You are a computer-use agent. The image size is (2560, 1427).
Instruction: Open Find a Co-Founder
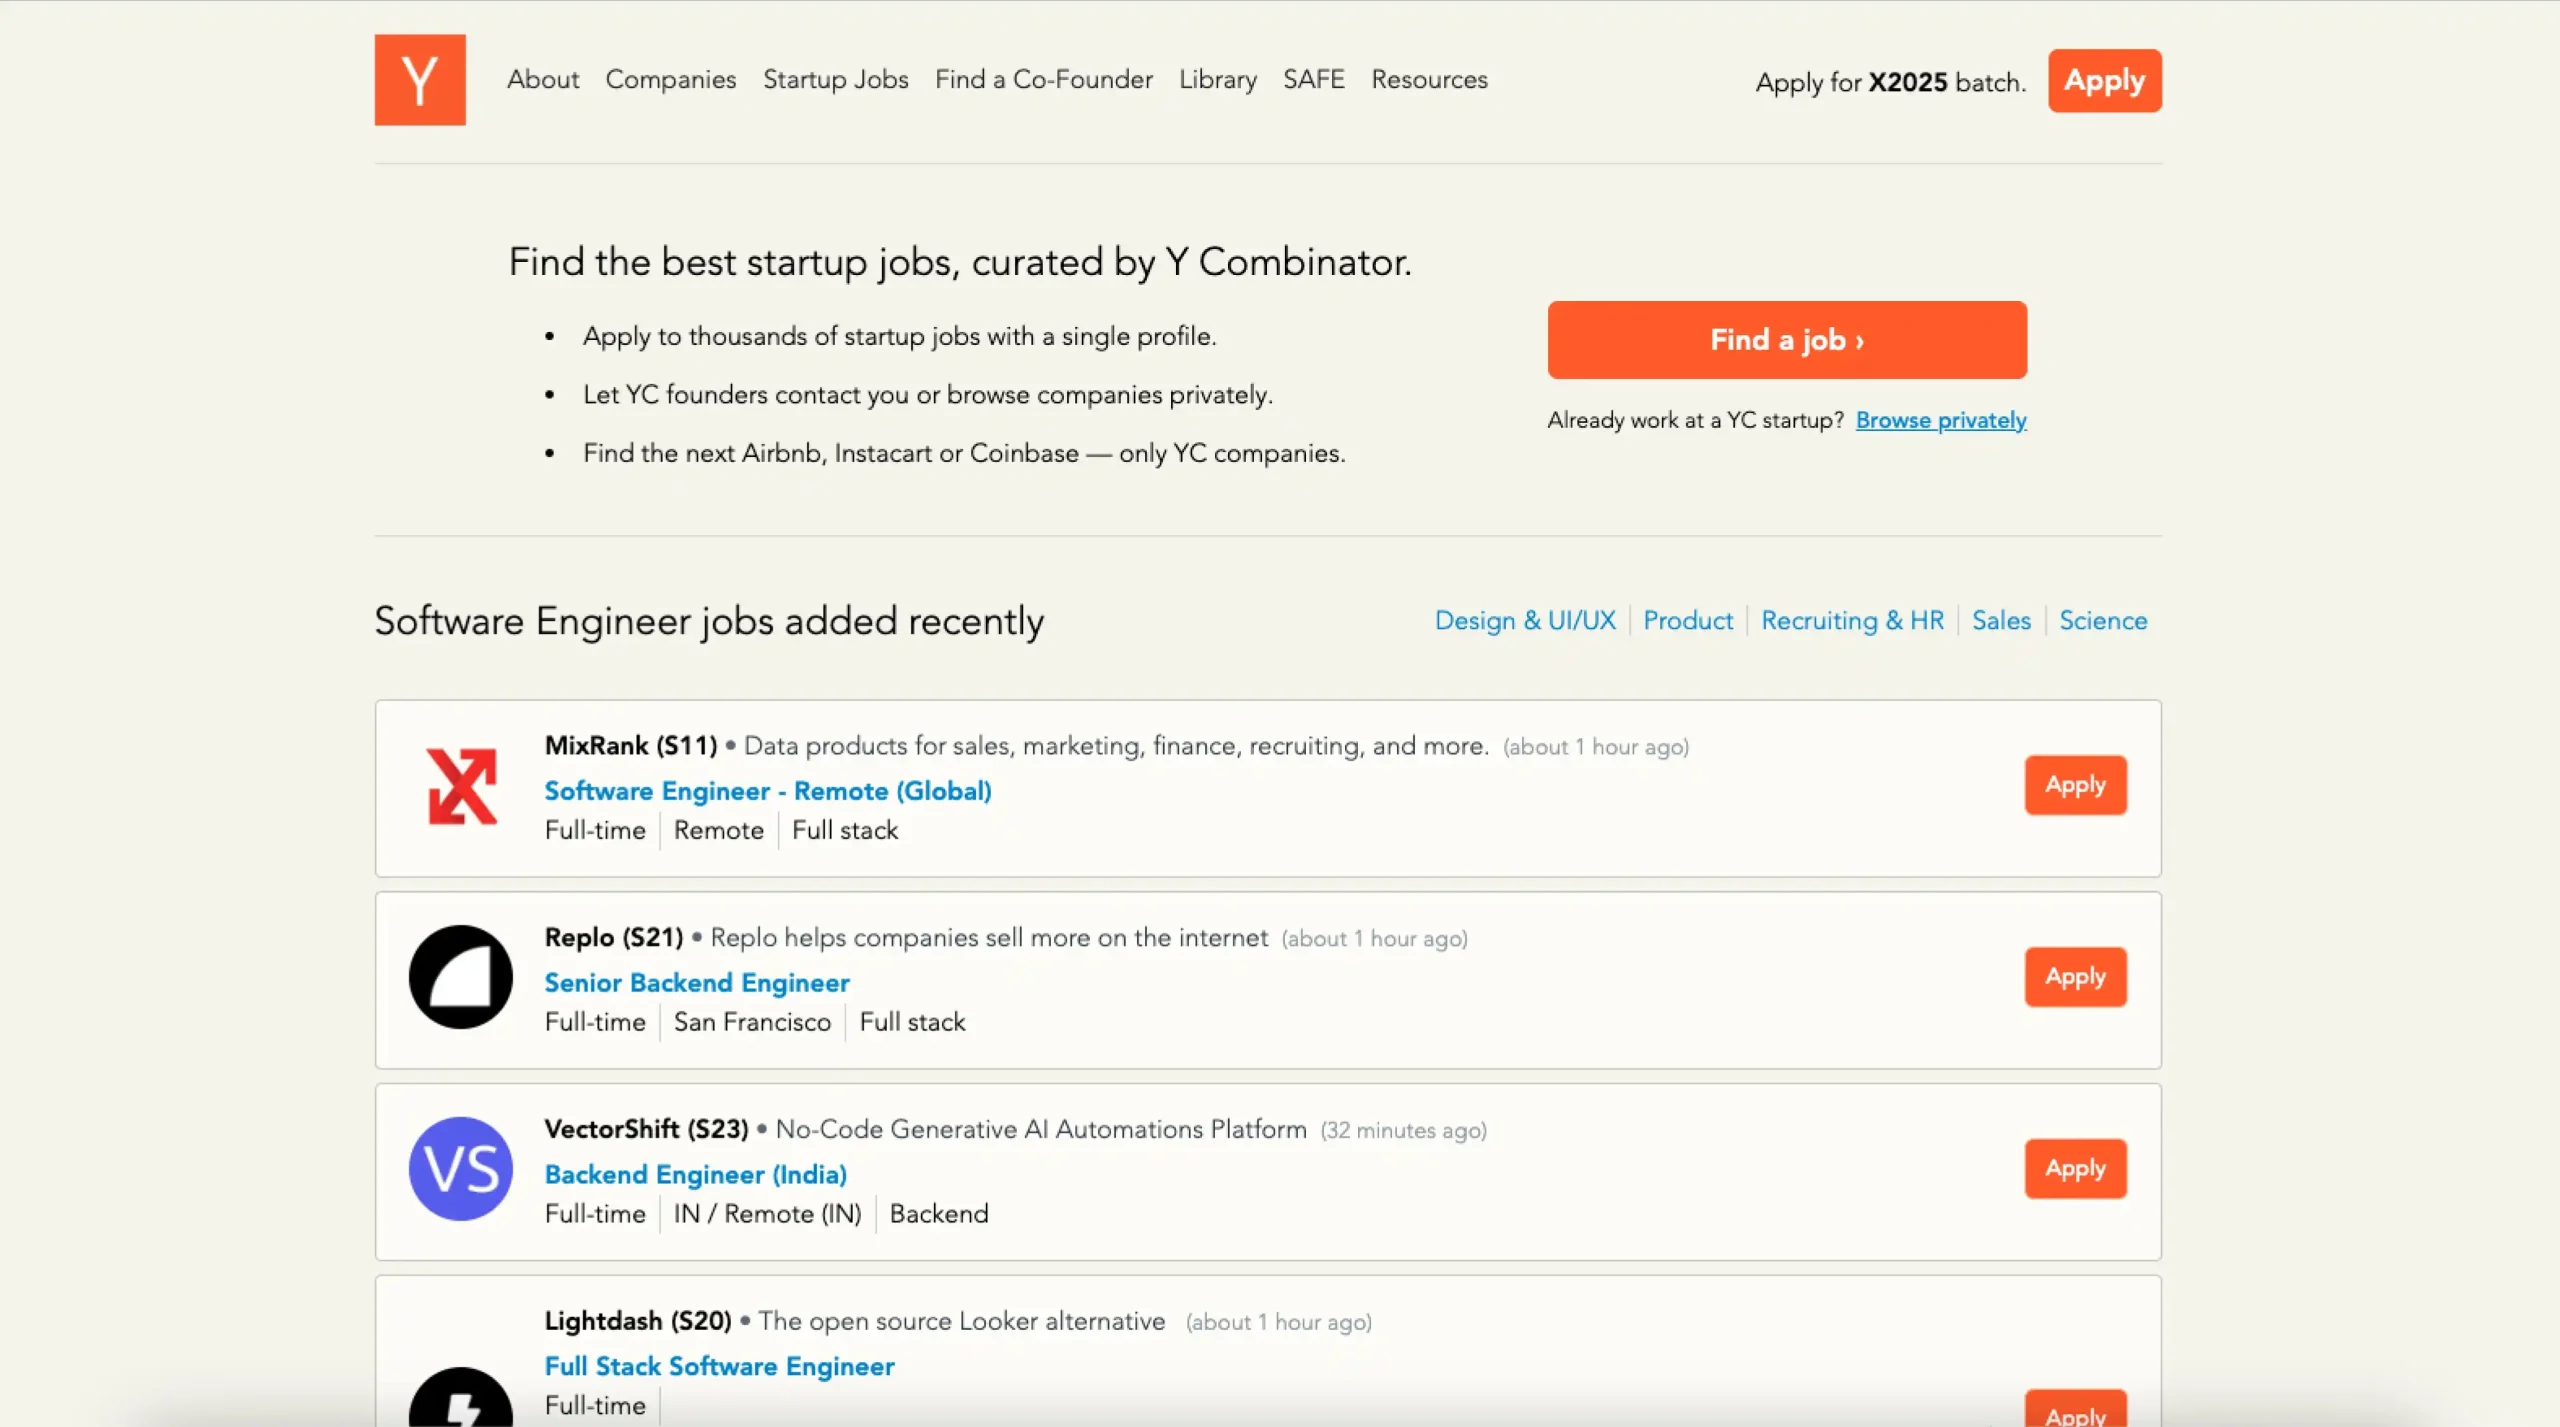point(1044,79)
